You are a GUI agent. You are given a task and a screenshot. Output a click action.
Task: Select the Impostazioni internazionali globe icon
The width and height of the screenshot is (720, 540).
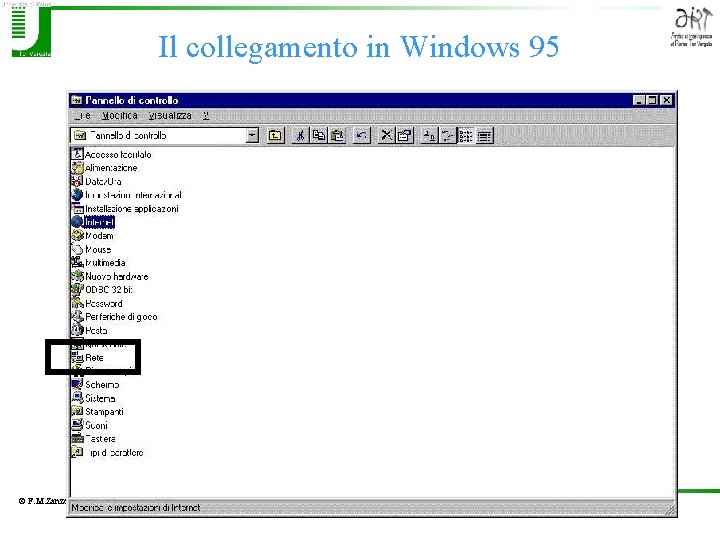point(77,195)
